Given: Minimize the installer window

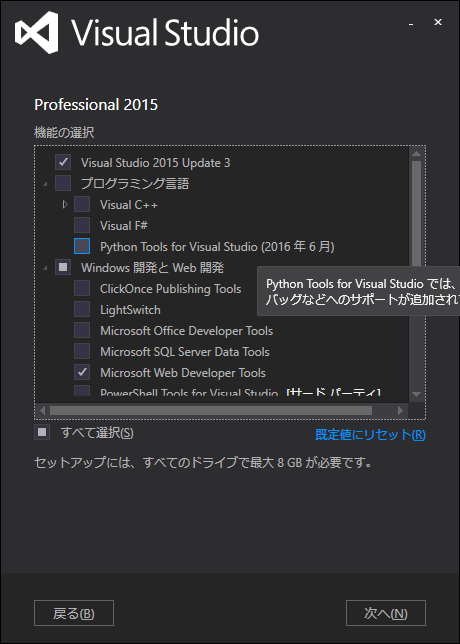Looking at the screenshot, I should 410,24.
